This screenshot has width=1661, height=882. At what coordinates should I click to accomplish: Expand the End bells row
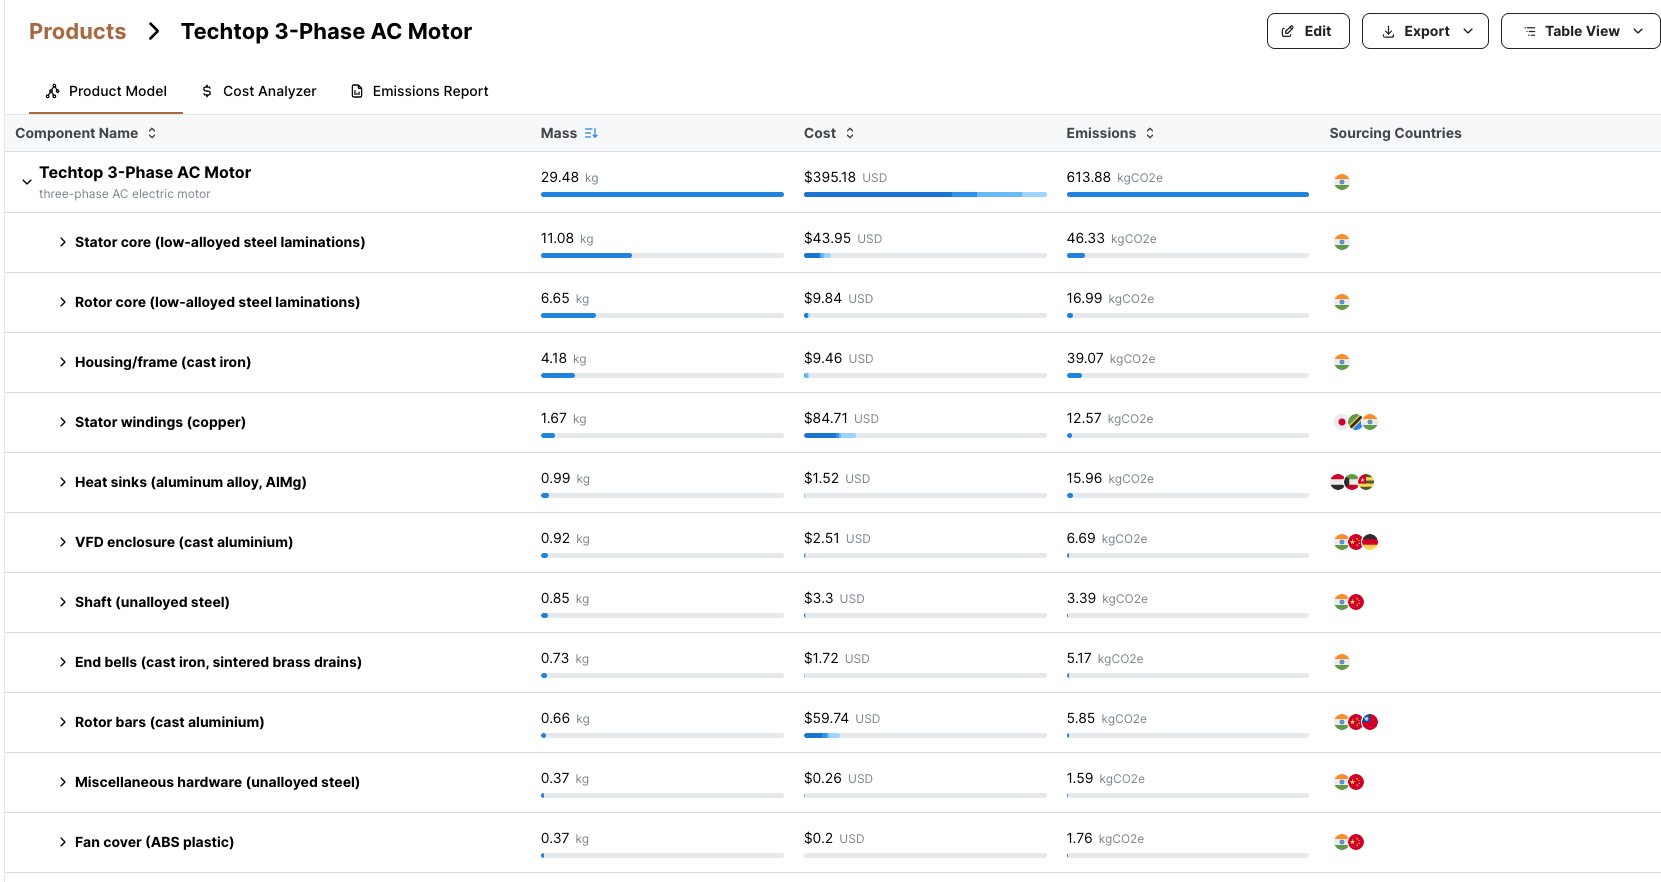(x=63, y=662)
